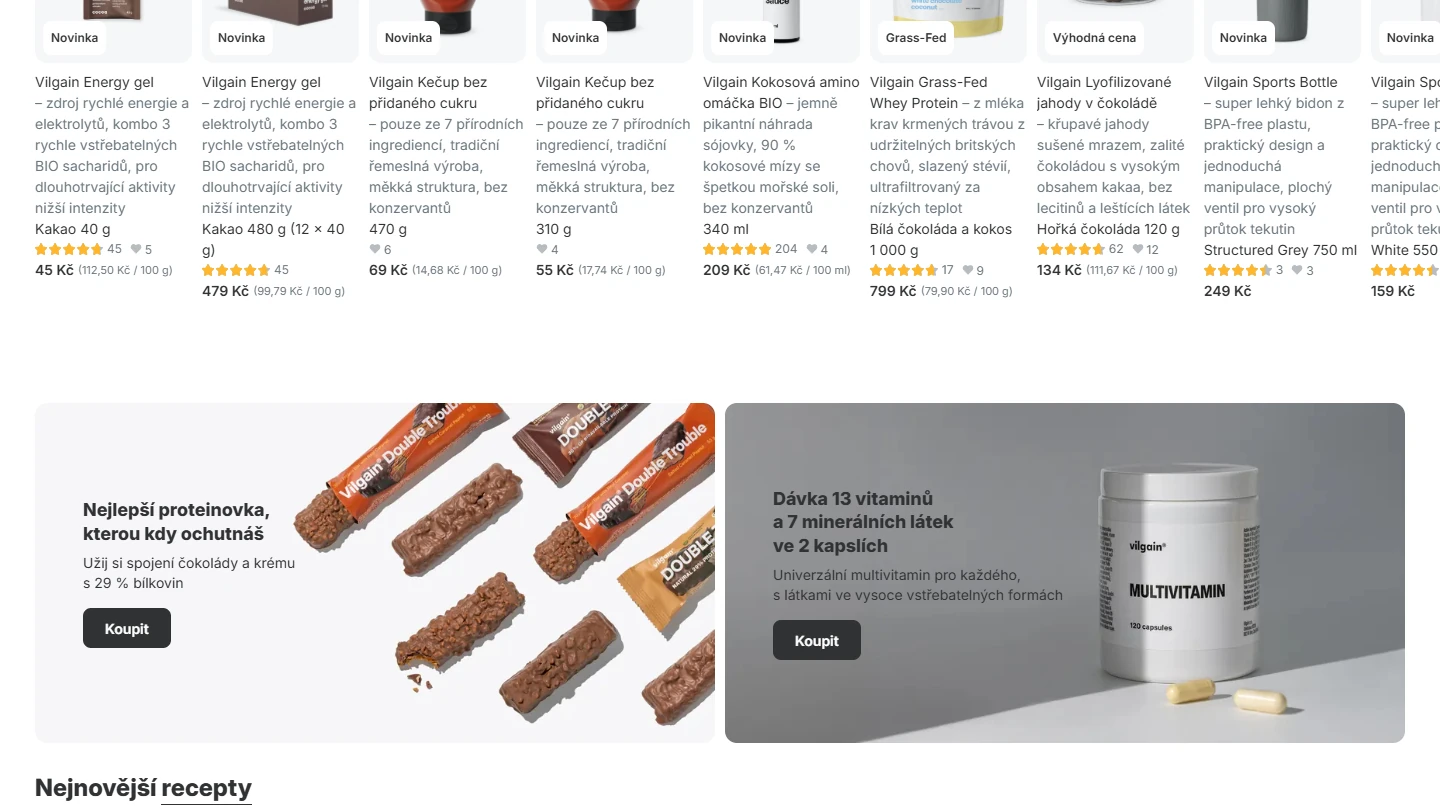The height and width of the screenshot is (810, 1440).
Task: Click heart icon for Grass-Fed Whey Protein
Action: 967,270
